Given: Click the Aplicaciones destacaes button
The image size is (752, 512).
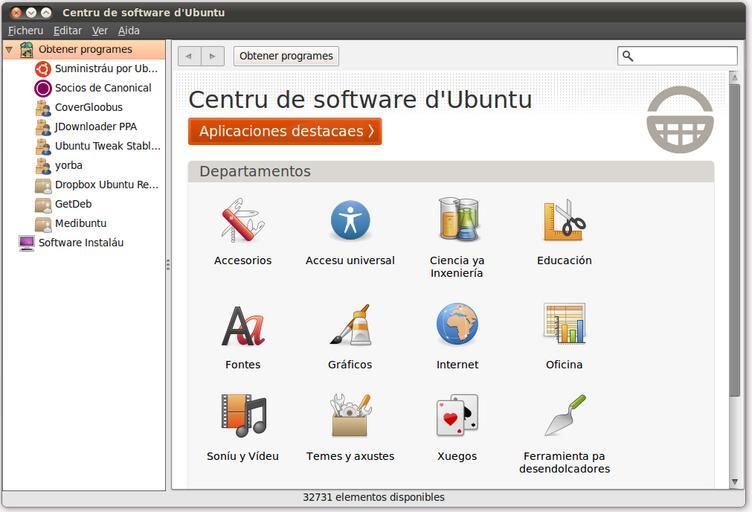Looking at the screenshot, I should pos(285,131).
